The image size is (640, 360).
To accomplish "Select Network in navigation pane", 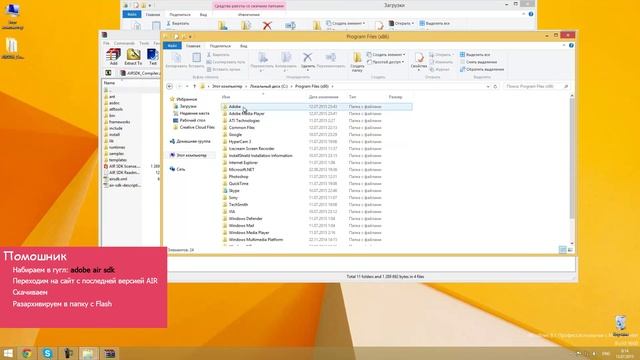I will (x=180, y=169).
